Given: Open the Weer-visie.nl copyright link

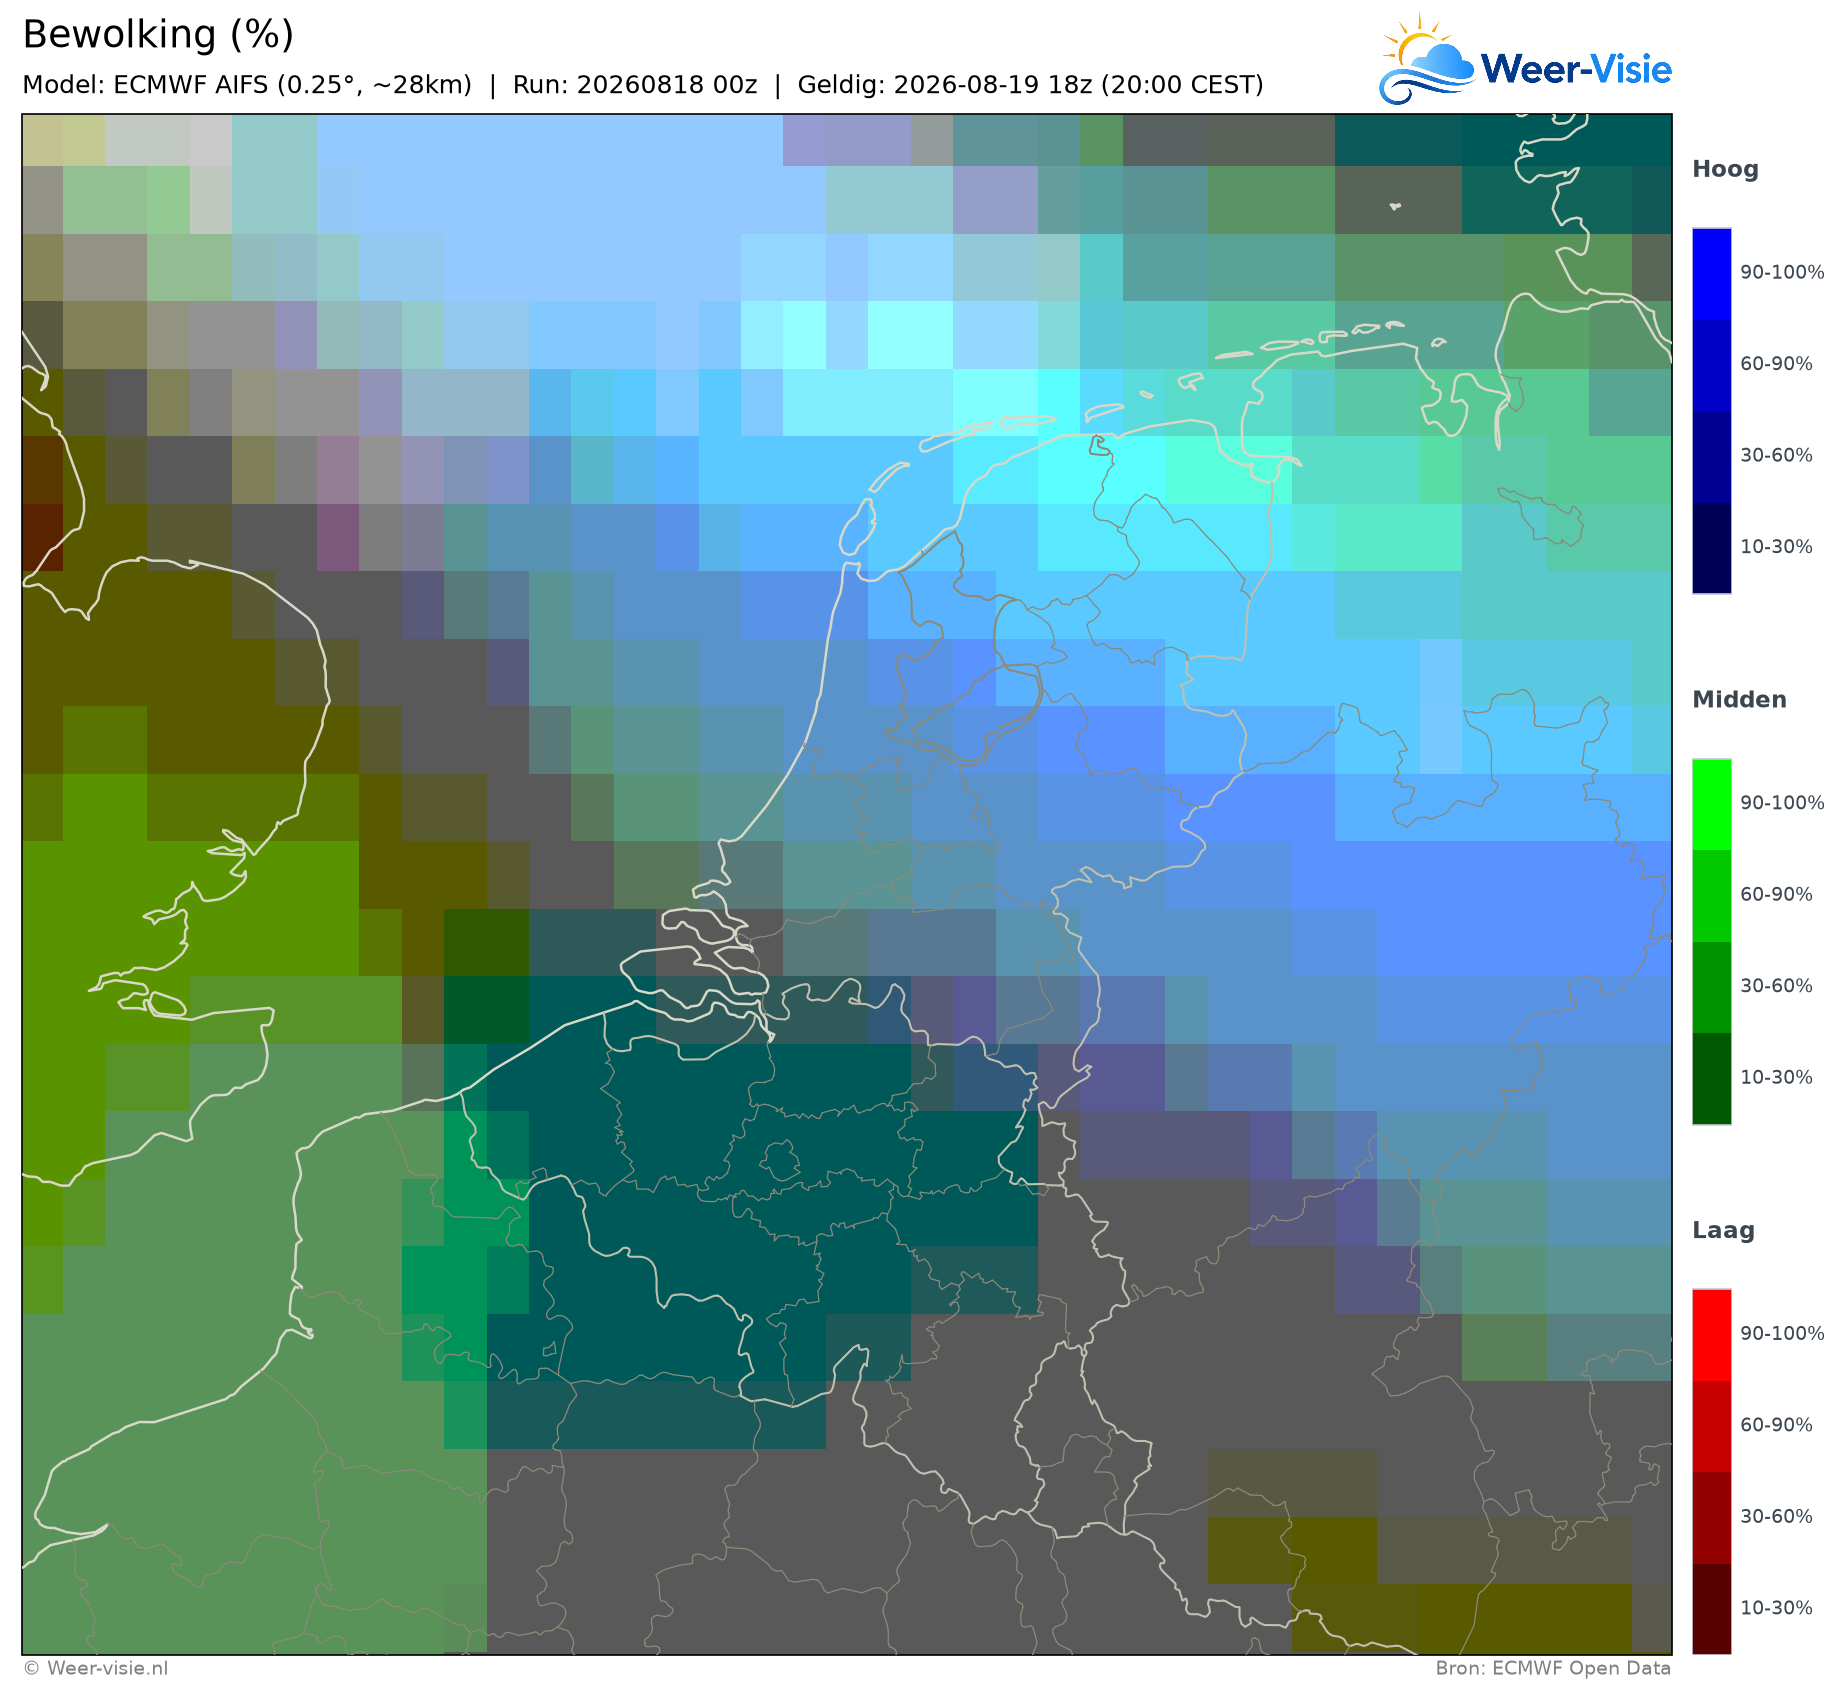Looking at the screenshot, I should [x=96, y=1668].
